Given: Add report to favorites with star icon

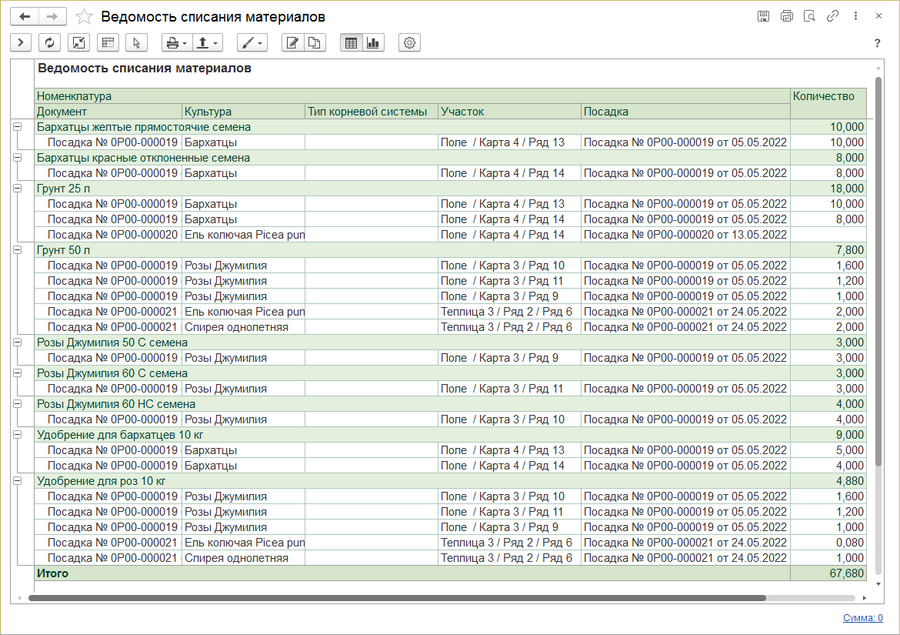Looking at the screenshot, I should pos(84,17).
